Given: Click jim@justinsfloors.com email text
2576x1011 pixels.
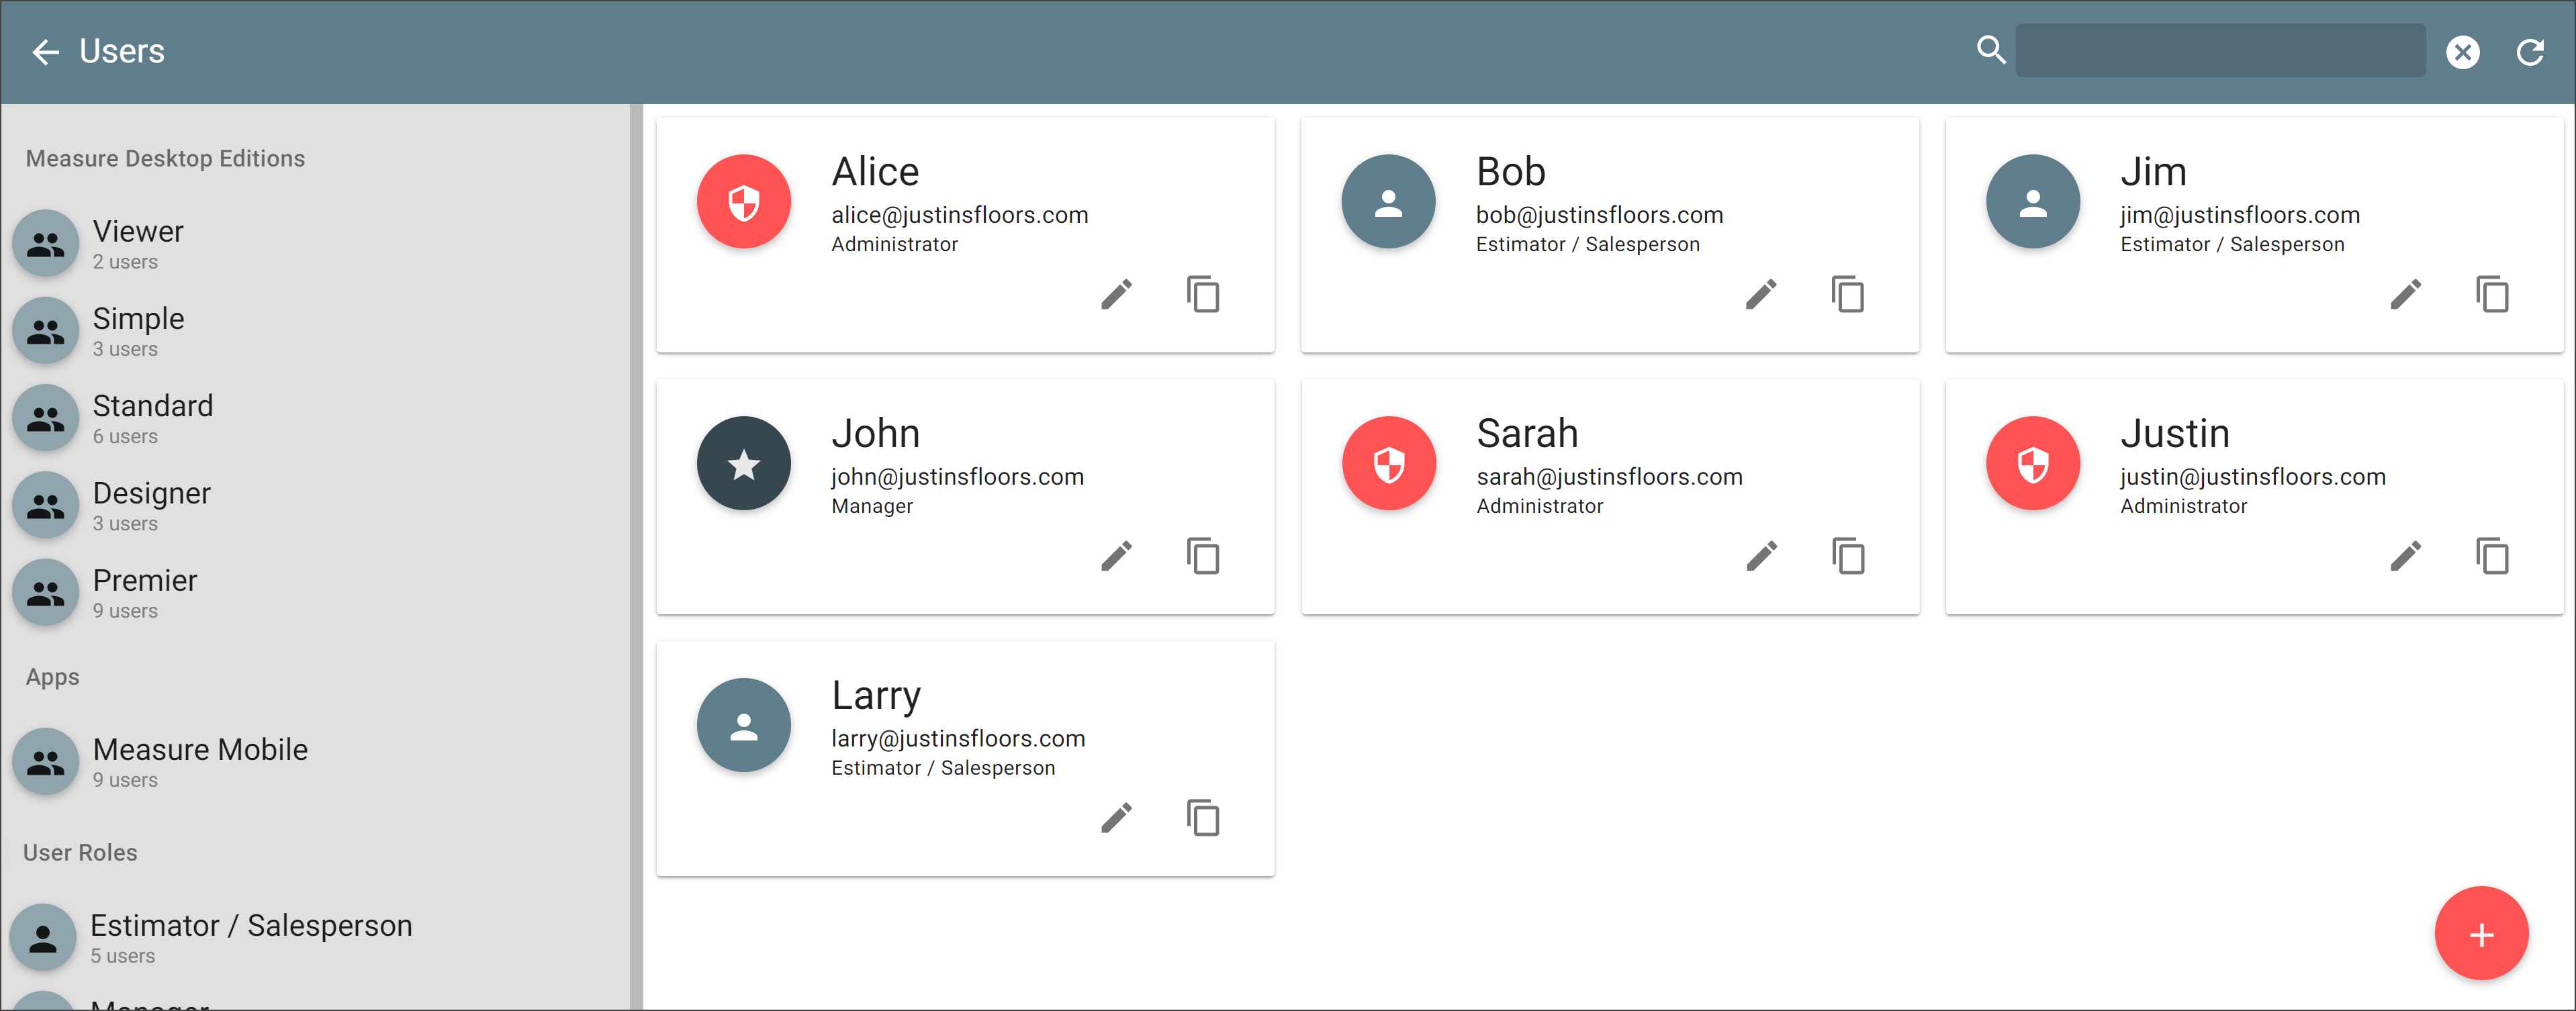Looking at the screenshot, I should point(2240,215).
